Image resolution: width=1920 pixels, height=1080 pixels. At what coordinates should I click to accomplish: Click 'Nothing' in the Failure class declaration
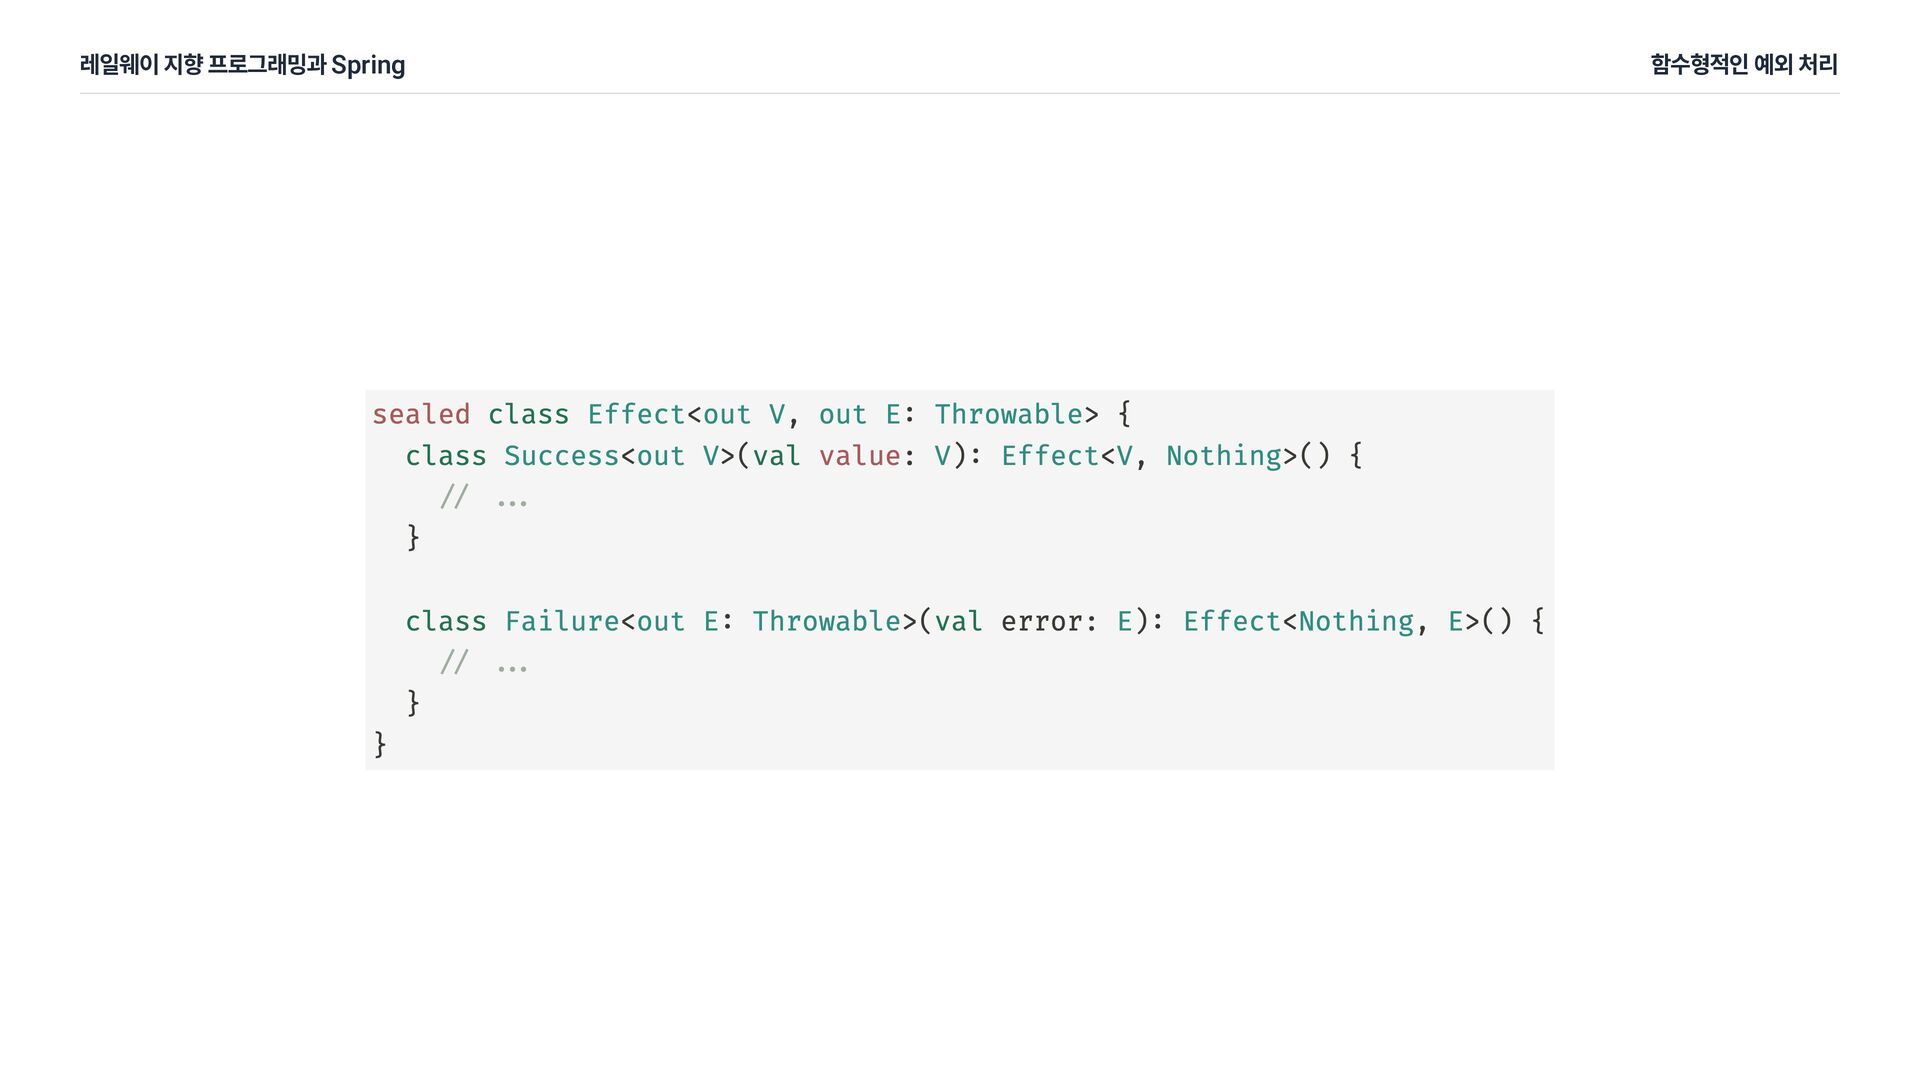click(1356, 621)
